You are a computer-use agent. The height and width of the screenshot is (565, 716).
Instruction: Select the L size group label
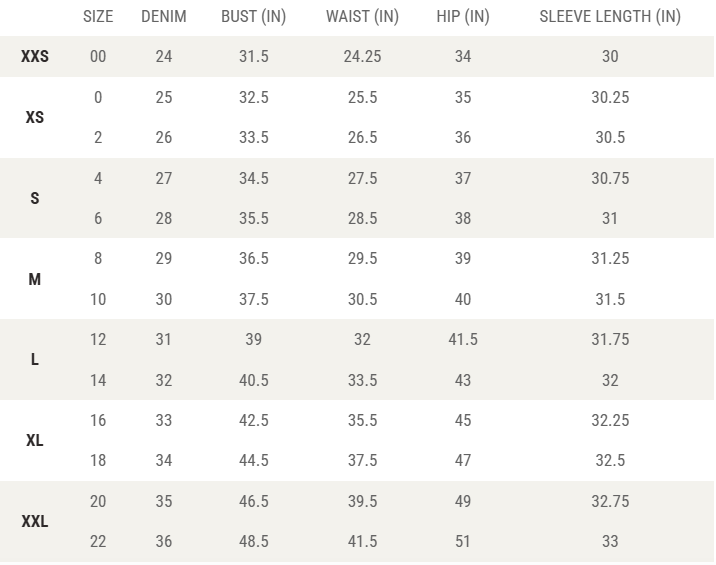click(35, 359)
